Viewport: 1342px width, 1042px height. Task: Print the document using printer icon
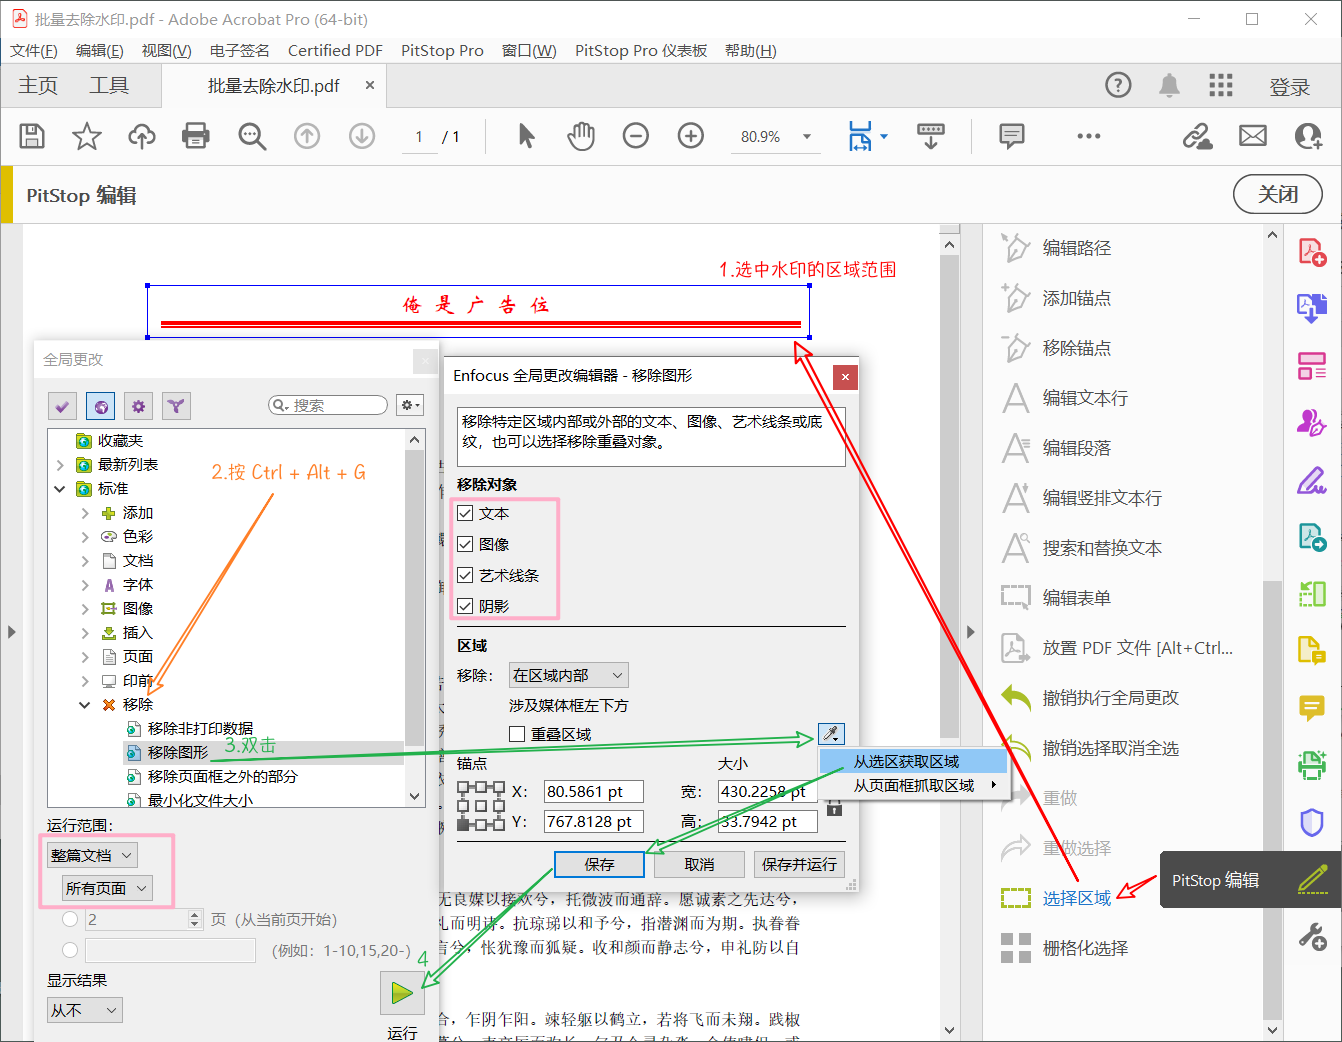(x=196, y=136)
